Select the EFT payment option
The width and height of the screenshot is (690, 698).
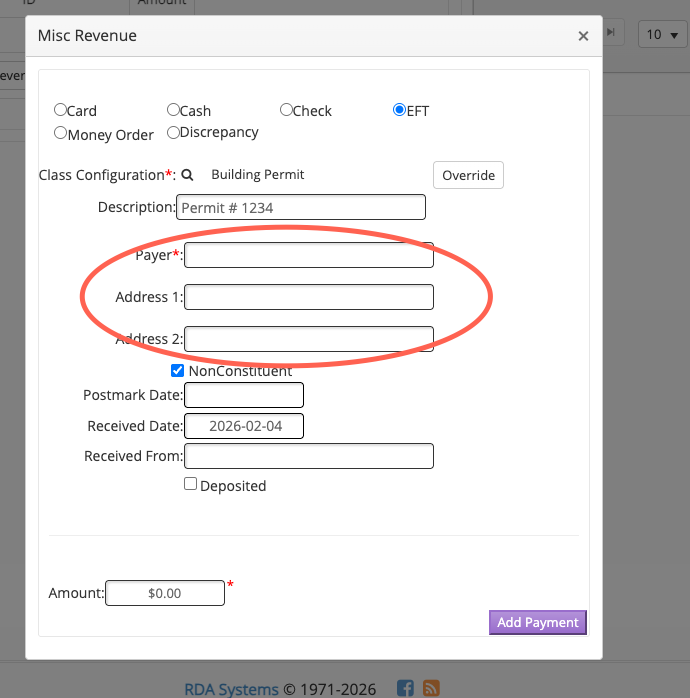pyautogui.click(x=399, y=110)
